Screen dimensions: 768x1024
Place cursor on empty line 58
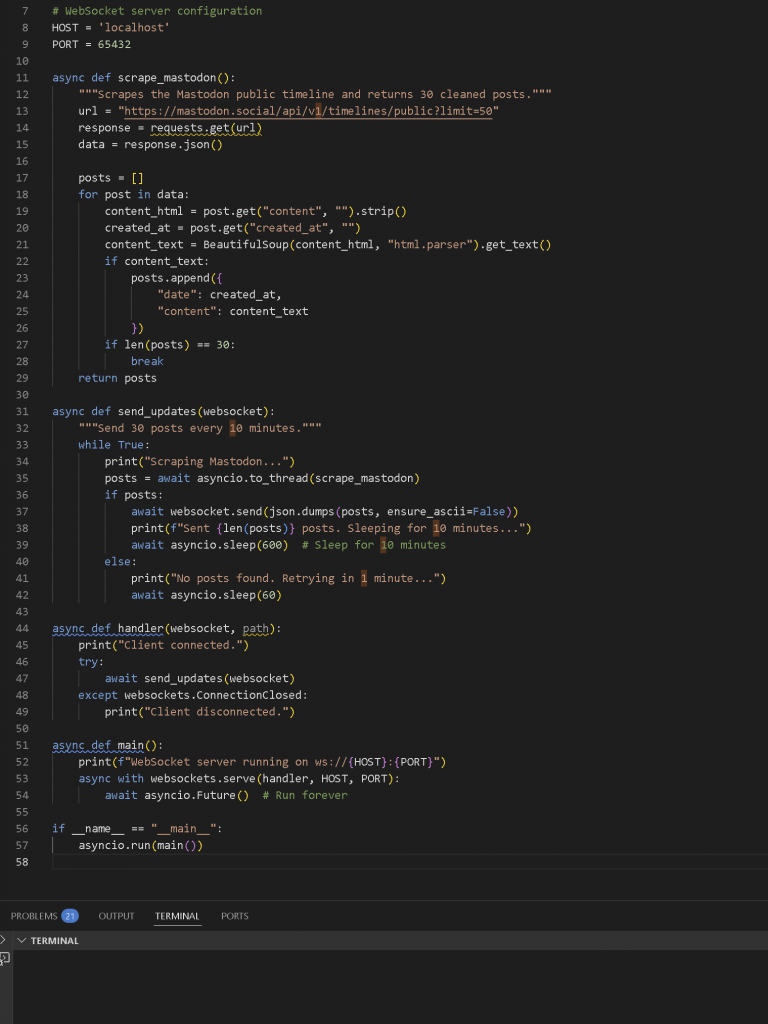click(410, 862)
